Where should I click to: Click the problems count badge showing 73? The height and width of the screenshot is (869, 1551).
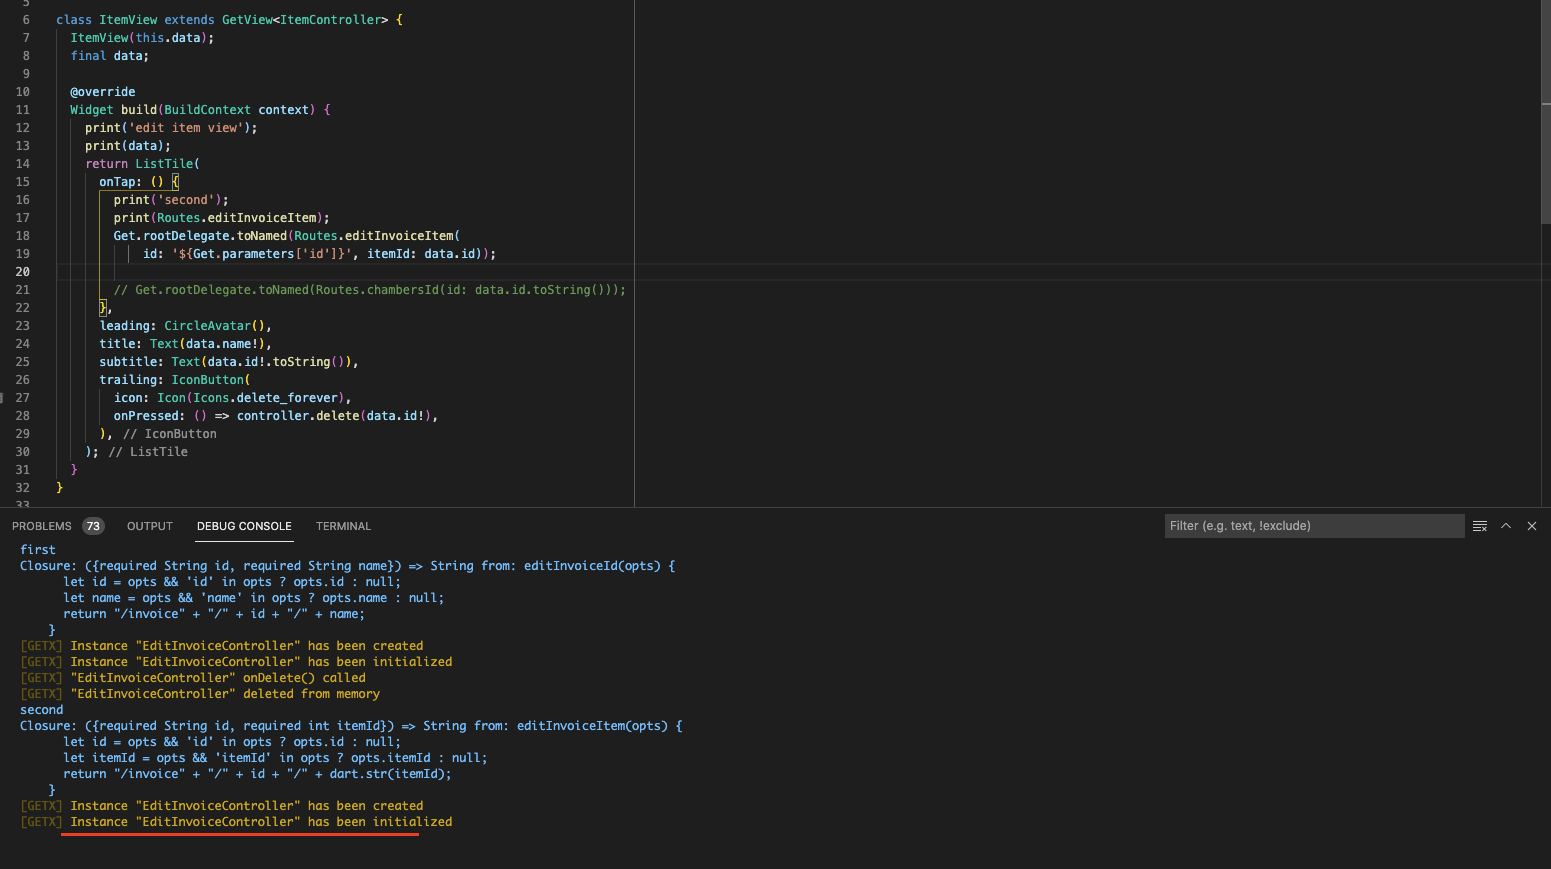click(x=93, y=525)
